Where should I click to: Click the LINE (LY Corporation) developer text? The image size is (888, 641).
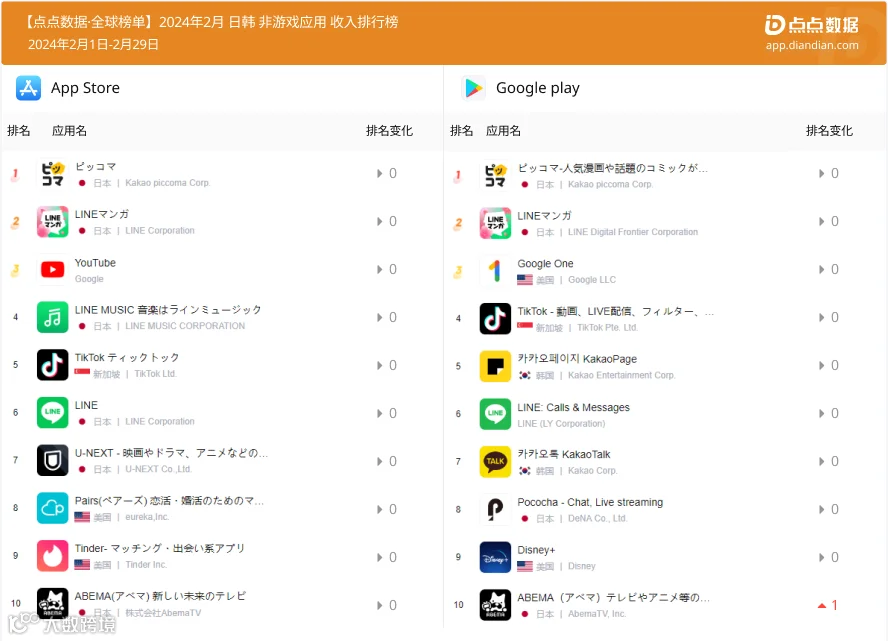coord(561,424)
